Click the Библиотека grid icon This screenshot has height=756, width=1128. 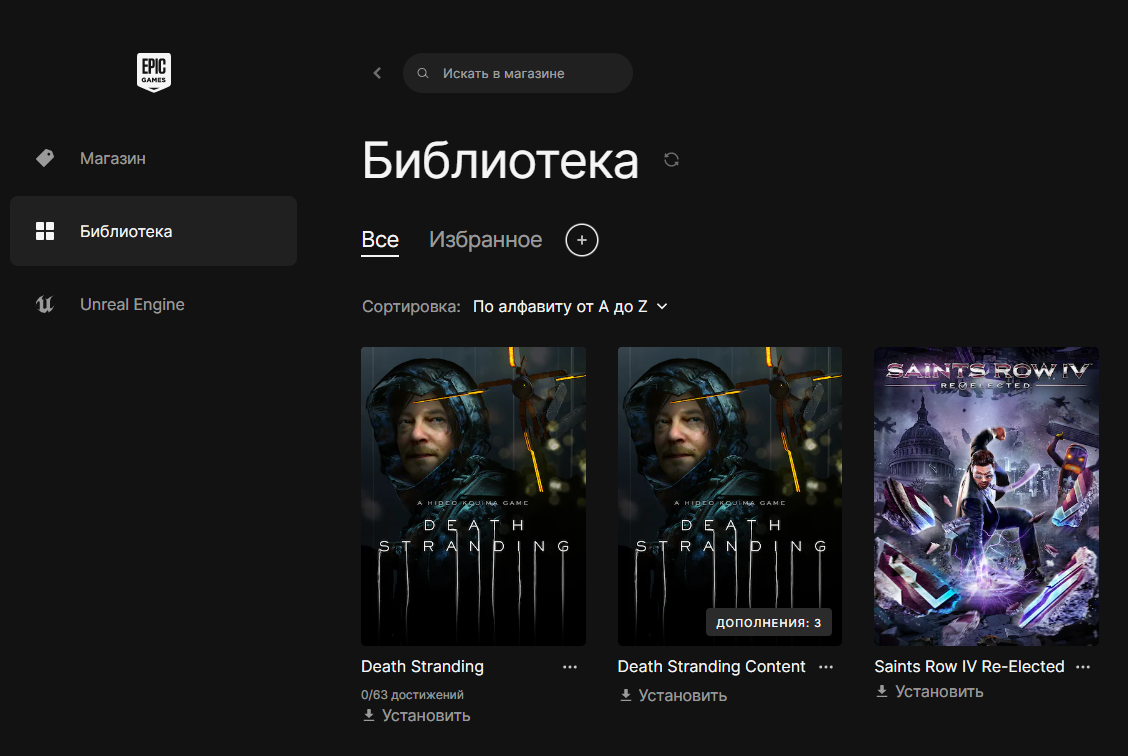click(45, 231)
